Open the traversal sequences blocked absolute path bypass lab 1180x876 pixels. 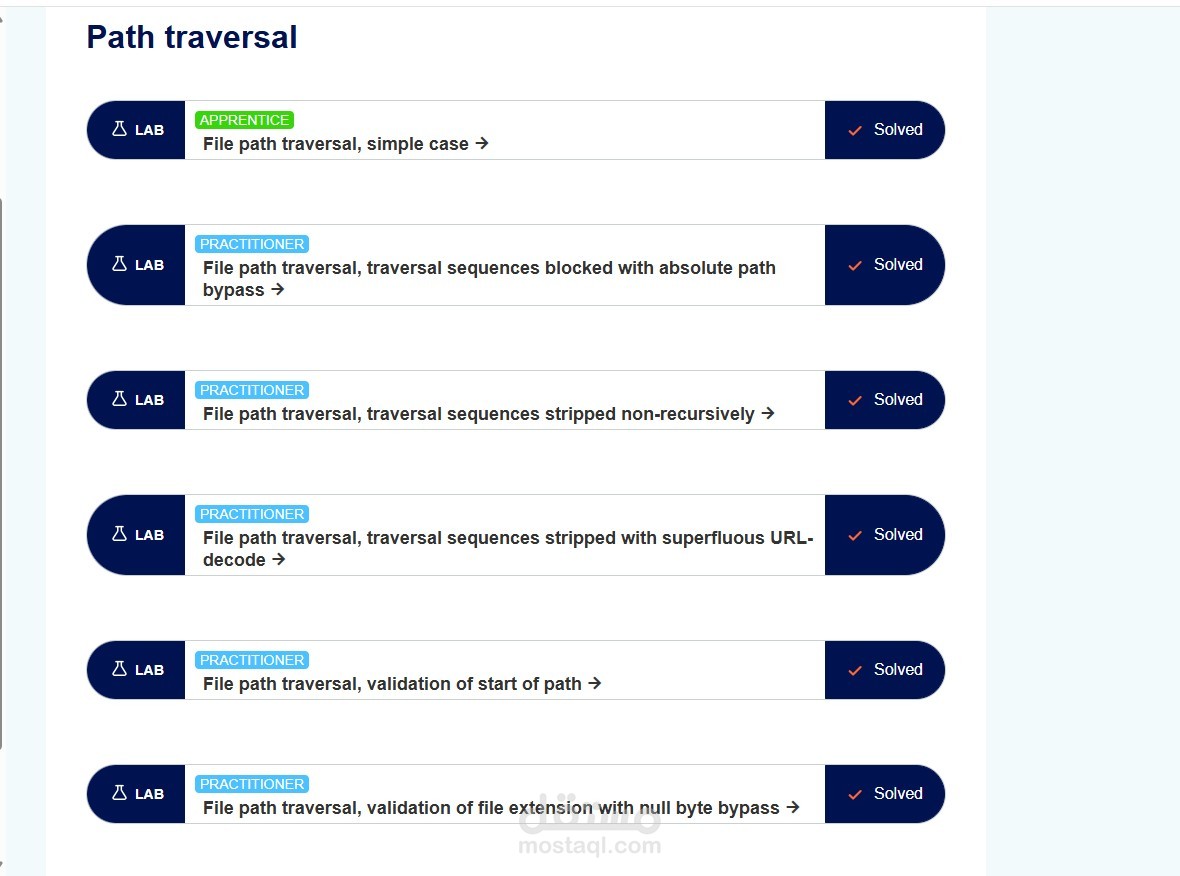click(x=488, y=267)
